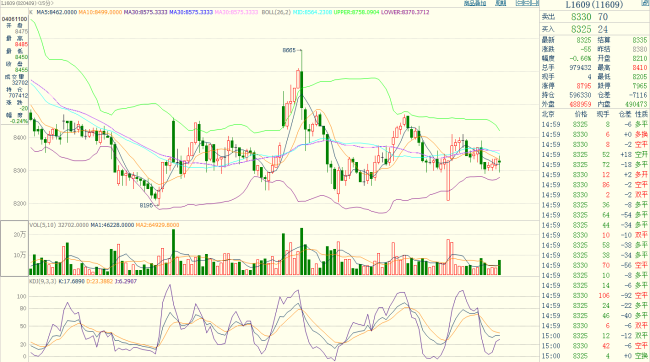The image size is (650, 362).
Task: Click the KDJ(9,3,3) indicator label
Action: point(43,281)
